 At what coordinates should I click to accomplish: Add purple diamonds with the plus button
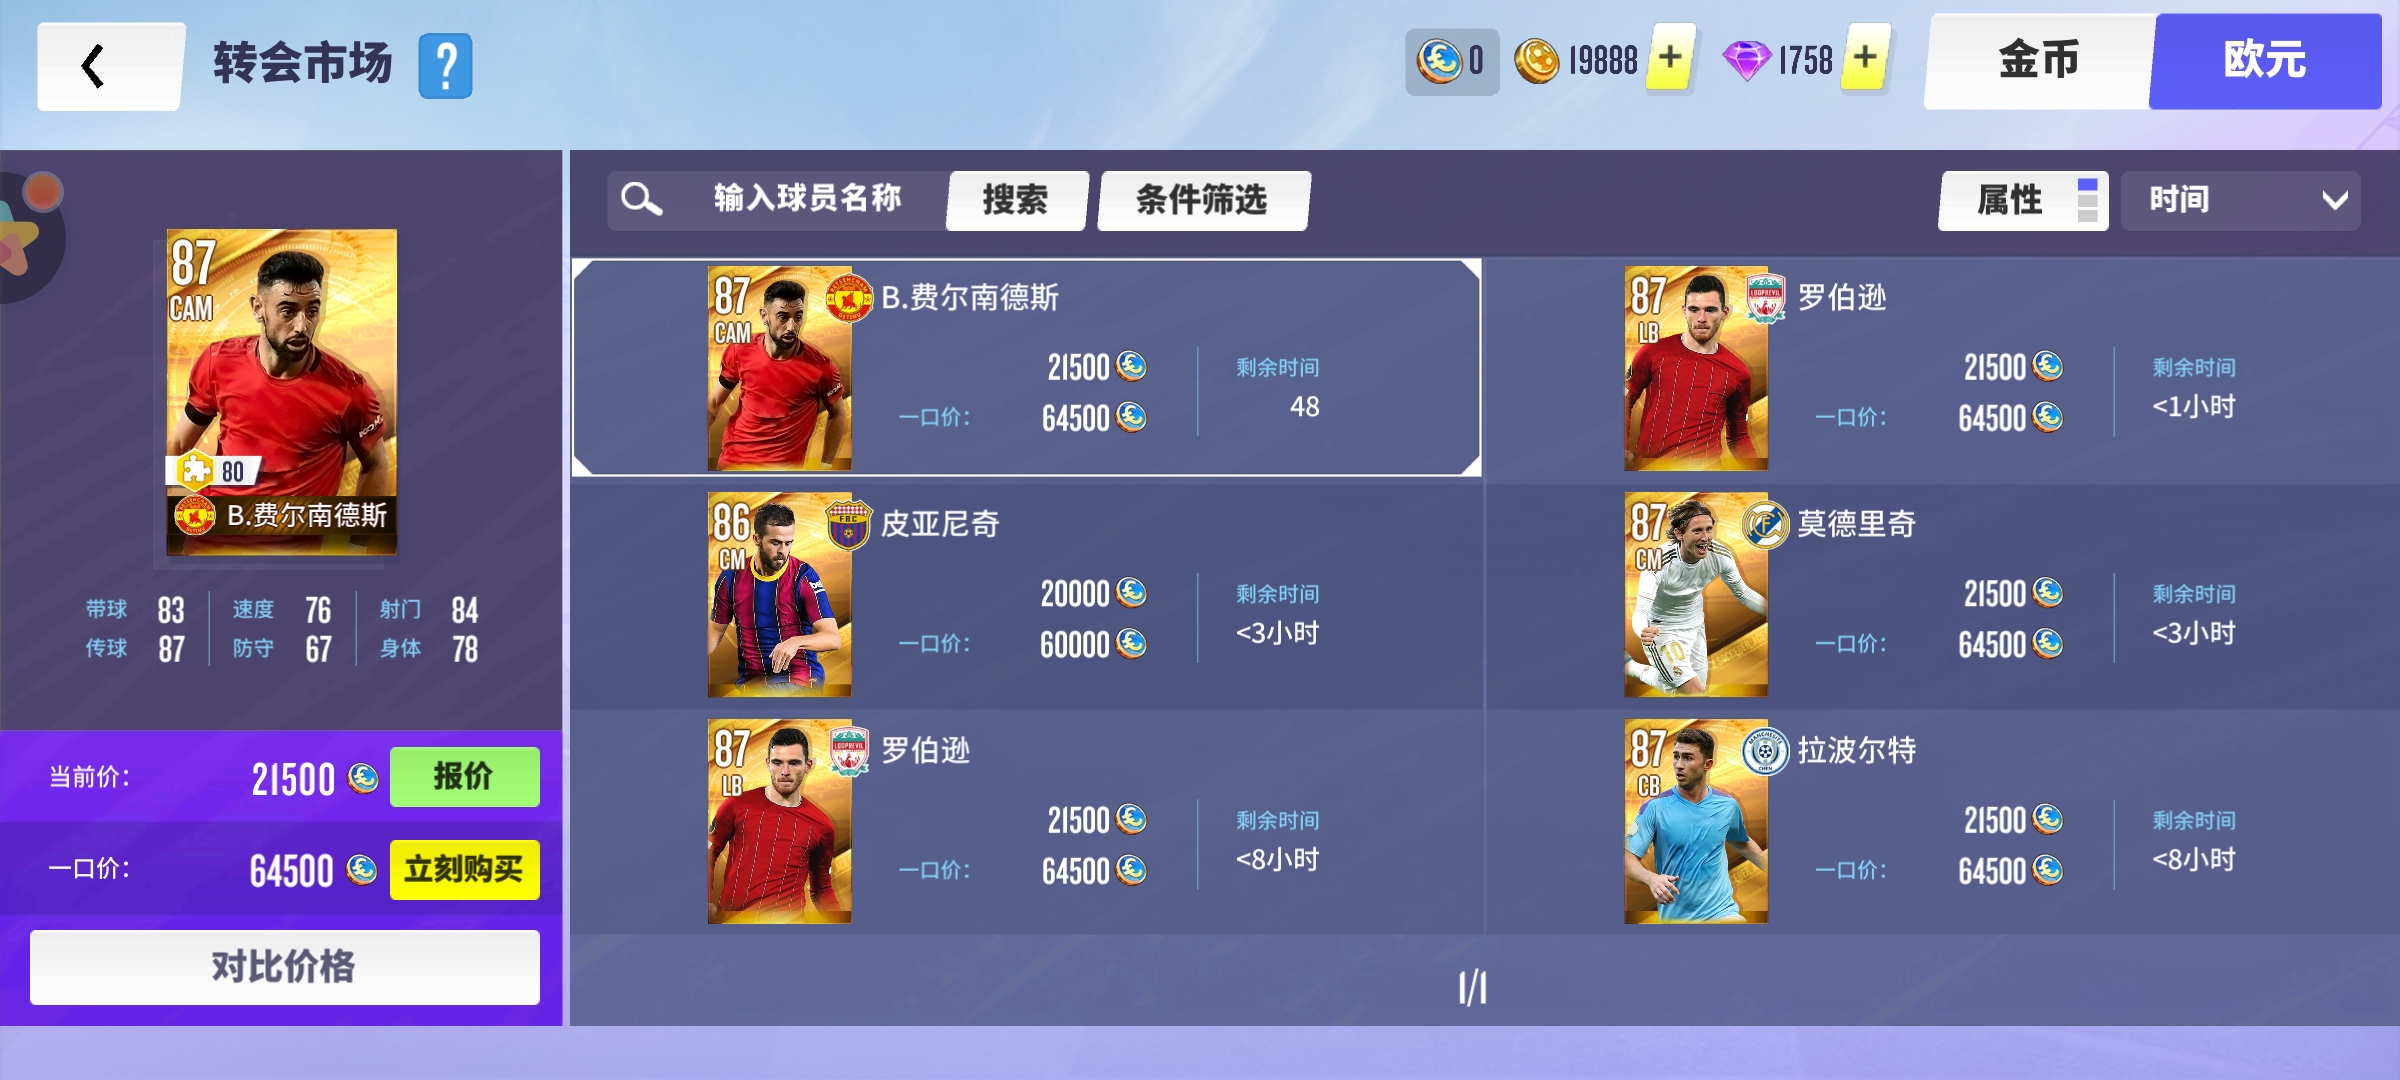pyautogui.click(x=1865, y=58)
